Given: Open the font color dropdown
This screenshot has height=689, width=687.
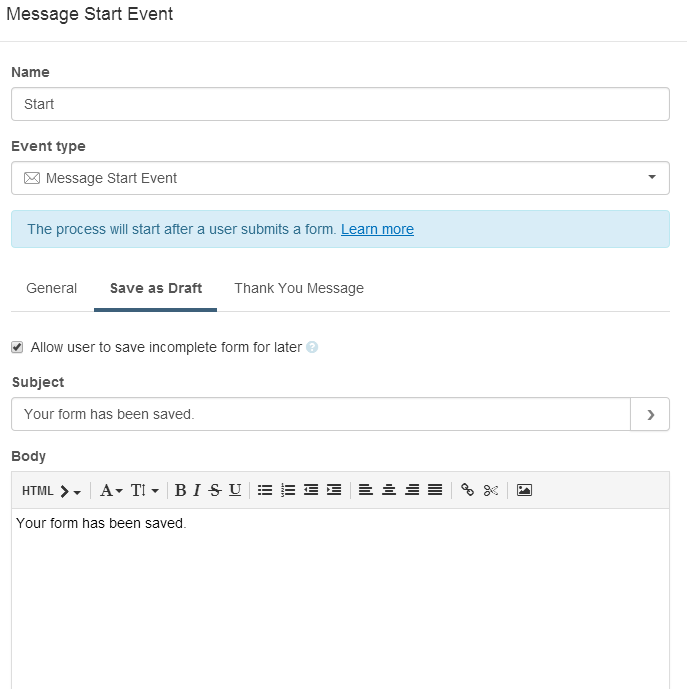Looking at the screenshot, I should tap(111, 490).
